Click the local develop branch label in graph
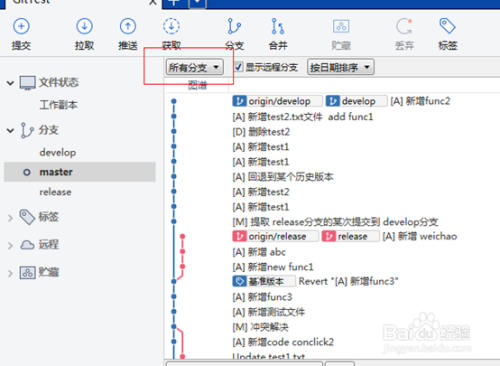This screenshot has height=366, width=500. pyautogui.click(x=357, y=101)
